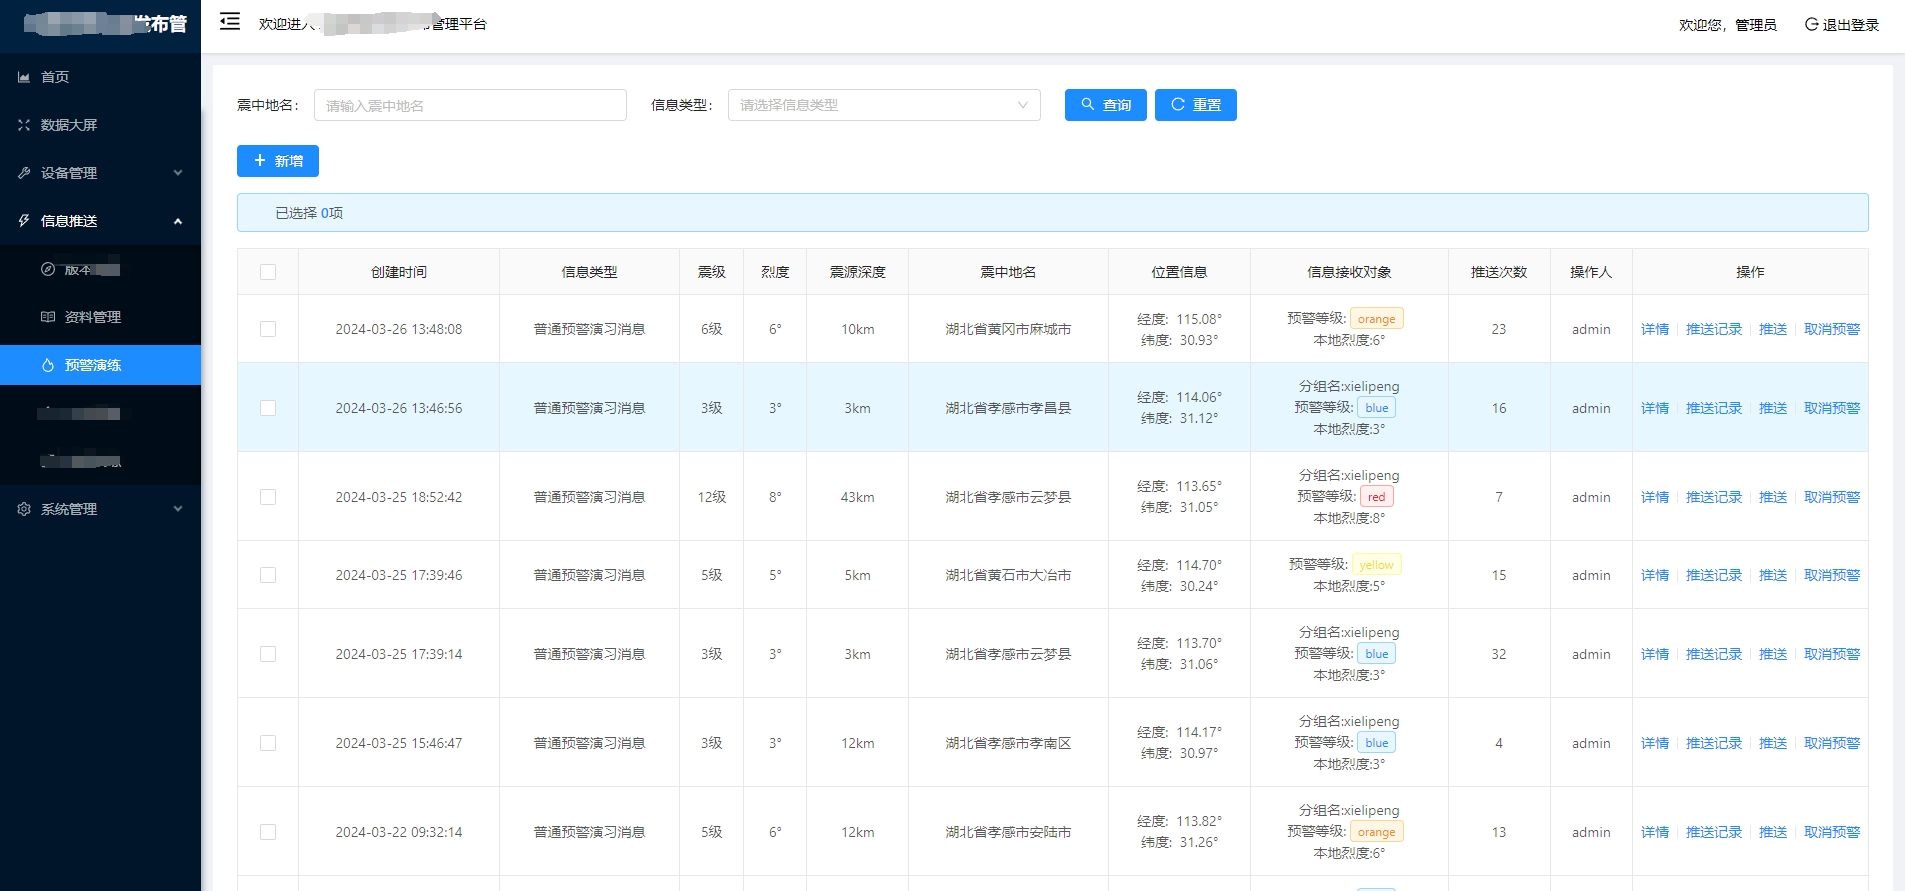Open 资料管理 submenu item
This screenshot has height=891, width=1905.
(100, 317)
